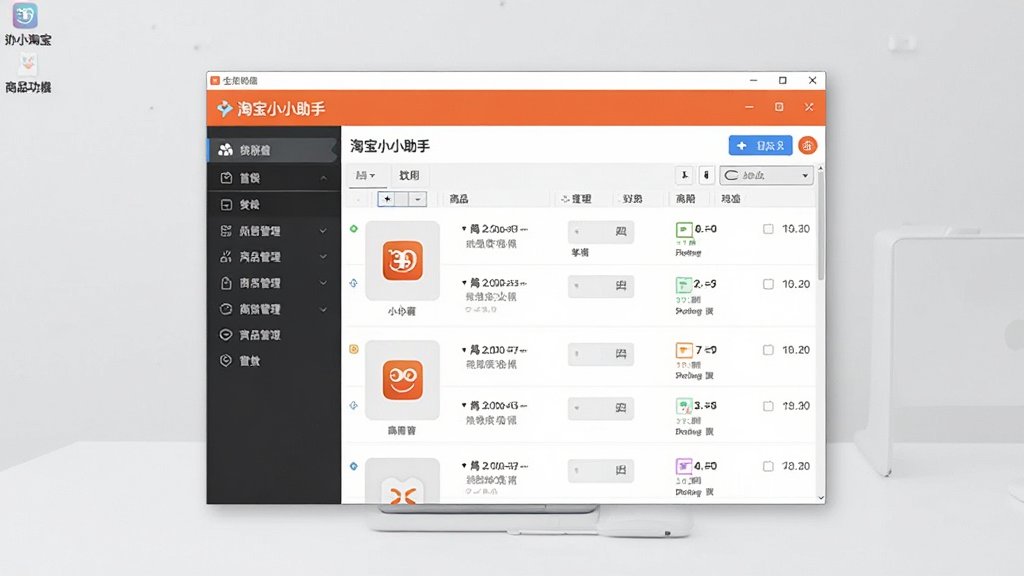Viewport: 1024px width, 576px height.
Task: Select the third sidebar item's square icon
Action: click(x=226, y=204)
